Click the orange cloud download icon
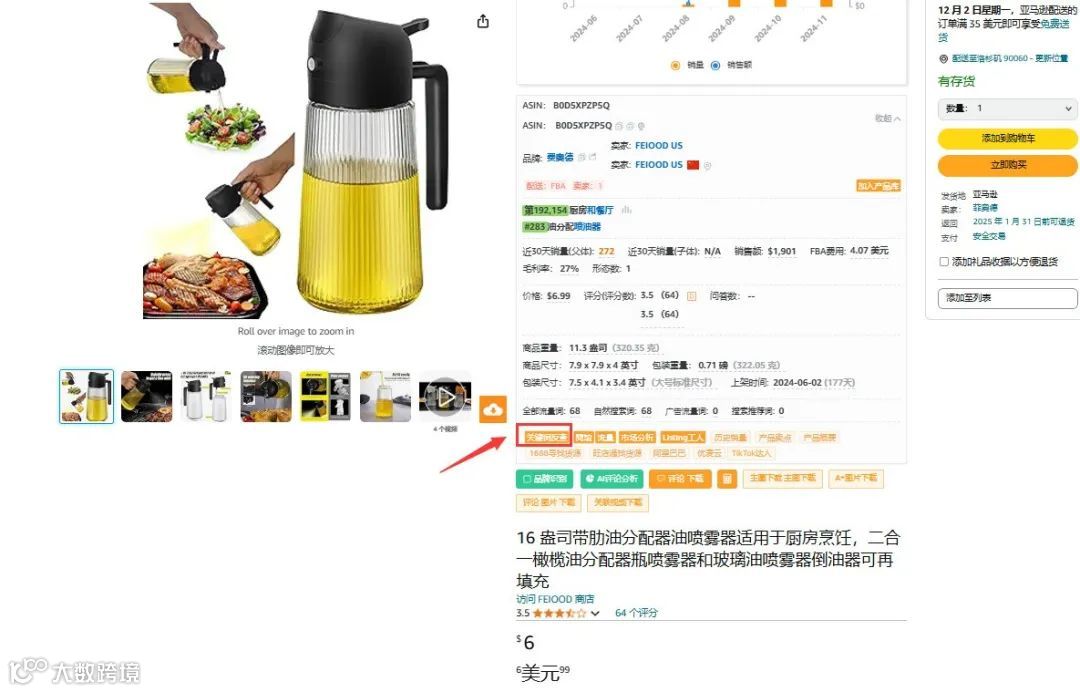 492,410
